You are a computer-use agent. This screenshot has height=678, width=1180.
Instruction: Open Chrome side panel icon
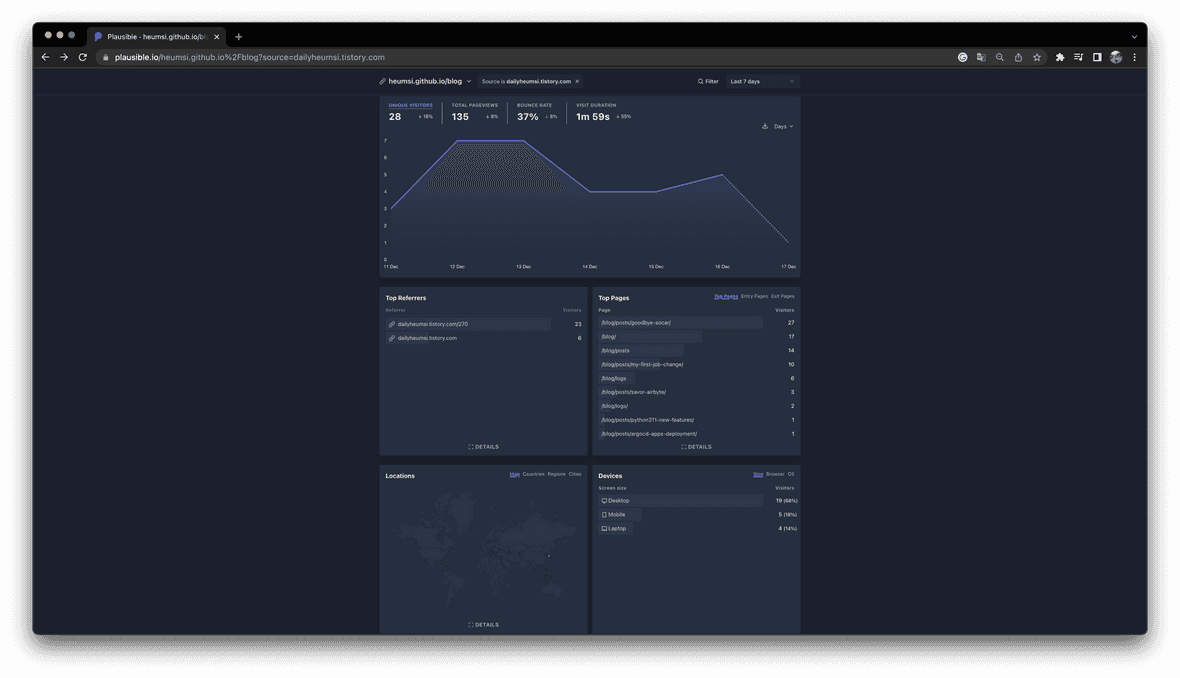tap(1097, 57)
